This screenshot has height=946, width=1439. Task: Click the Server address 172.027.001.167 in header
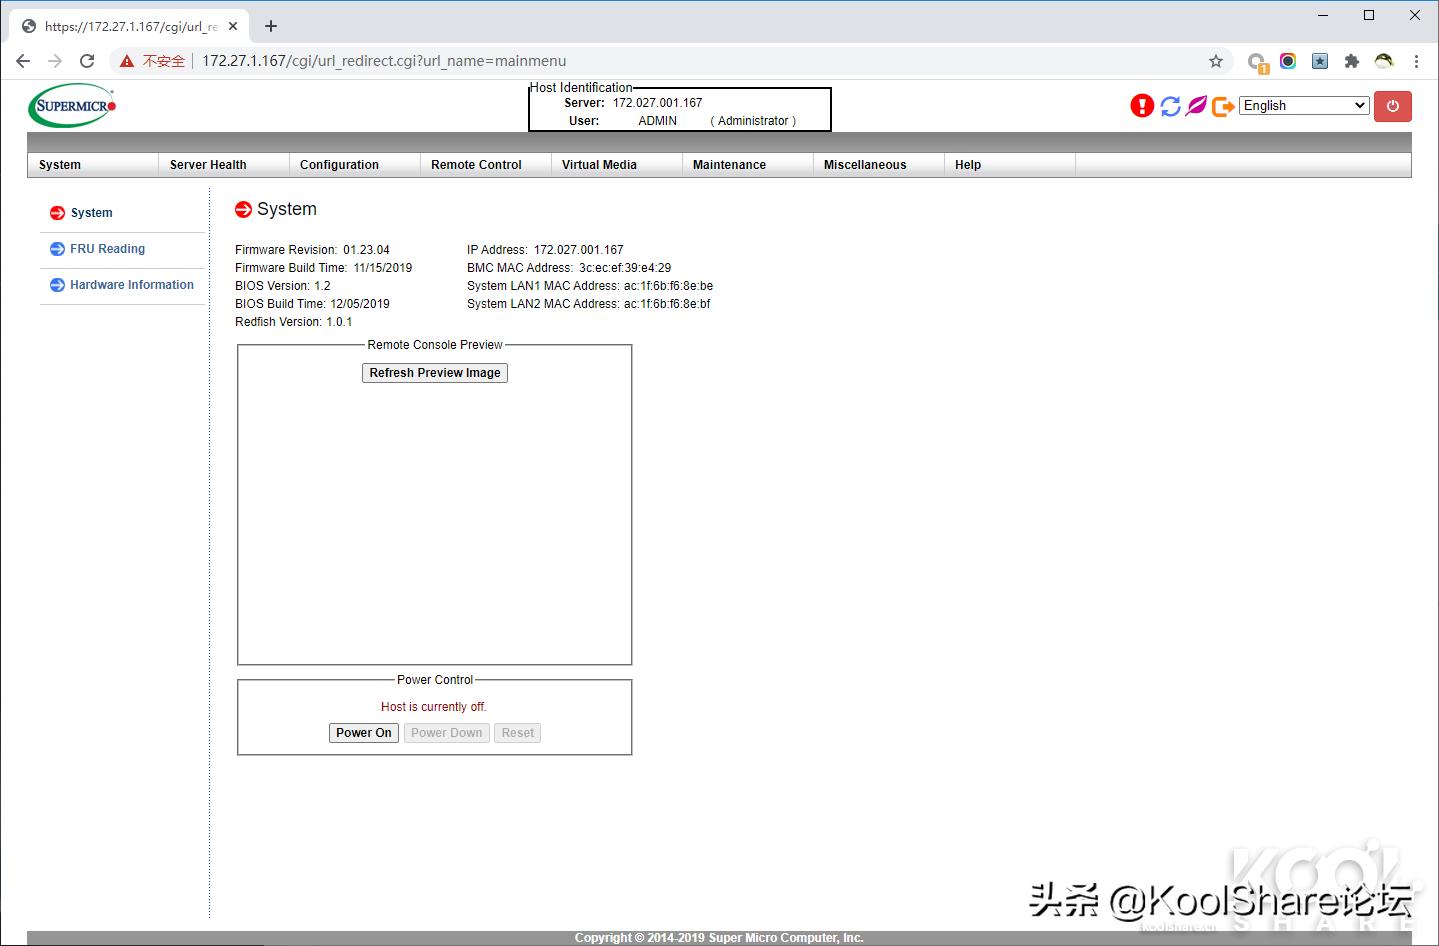point(657,103)
